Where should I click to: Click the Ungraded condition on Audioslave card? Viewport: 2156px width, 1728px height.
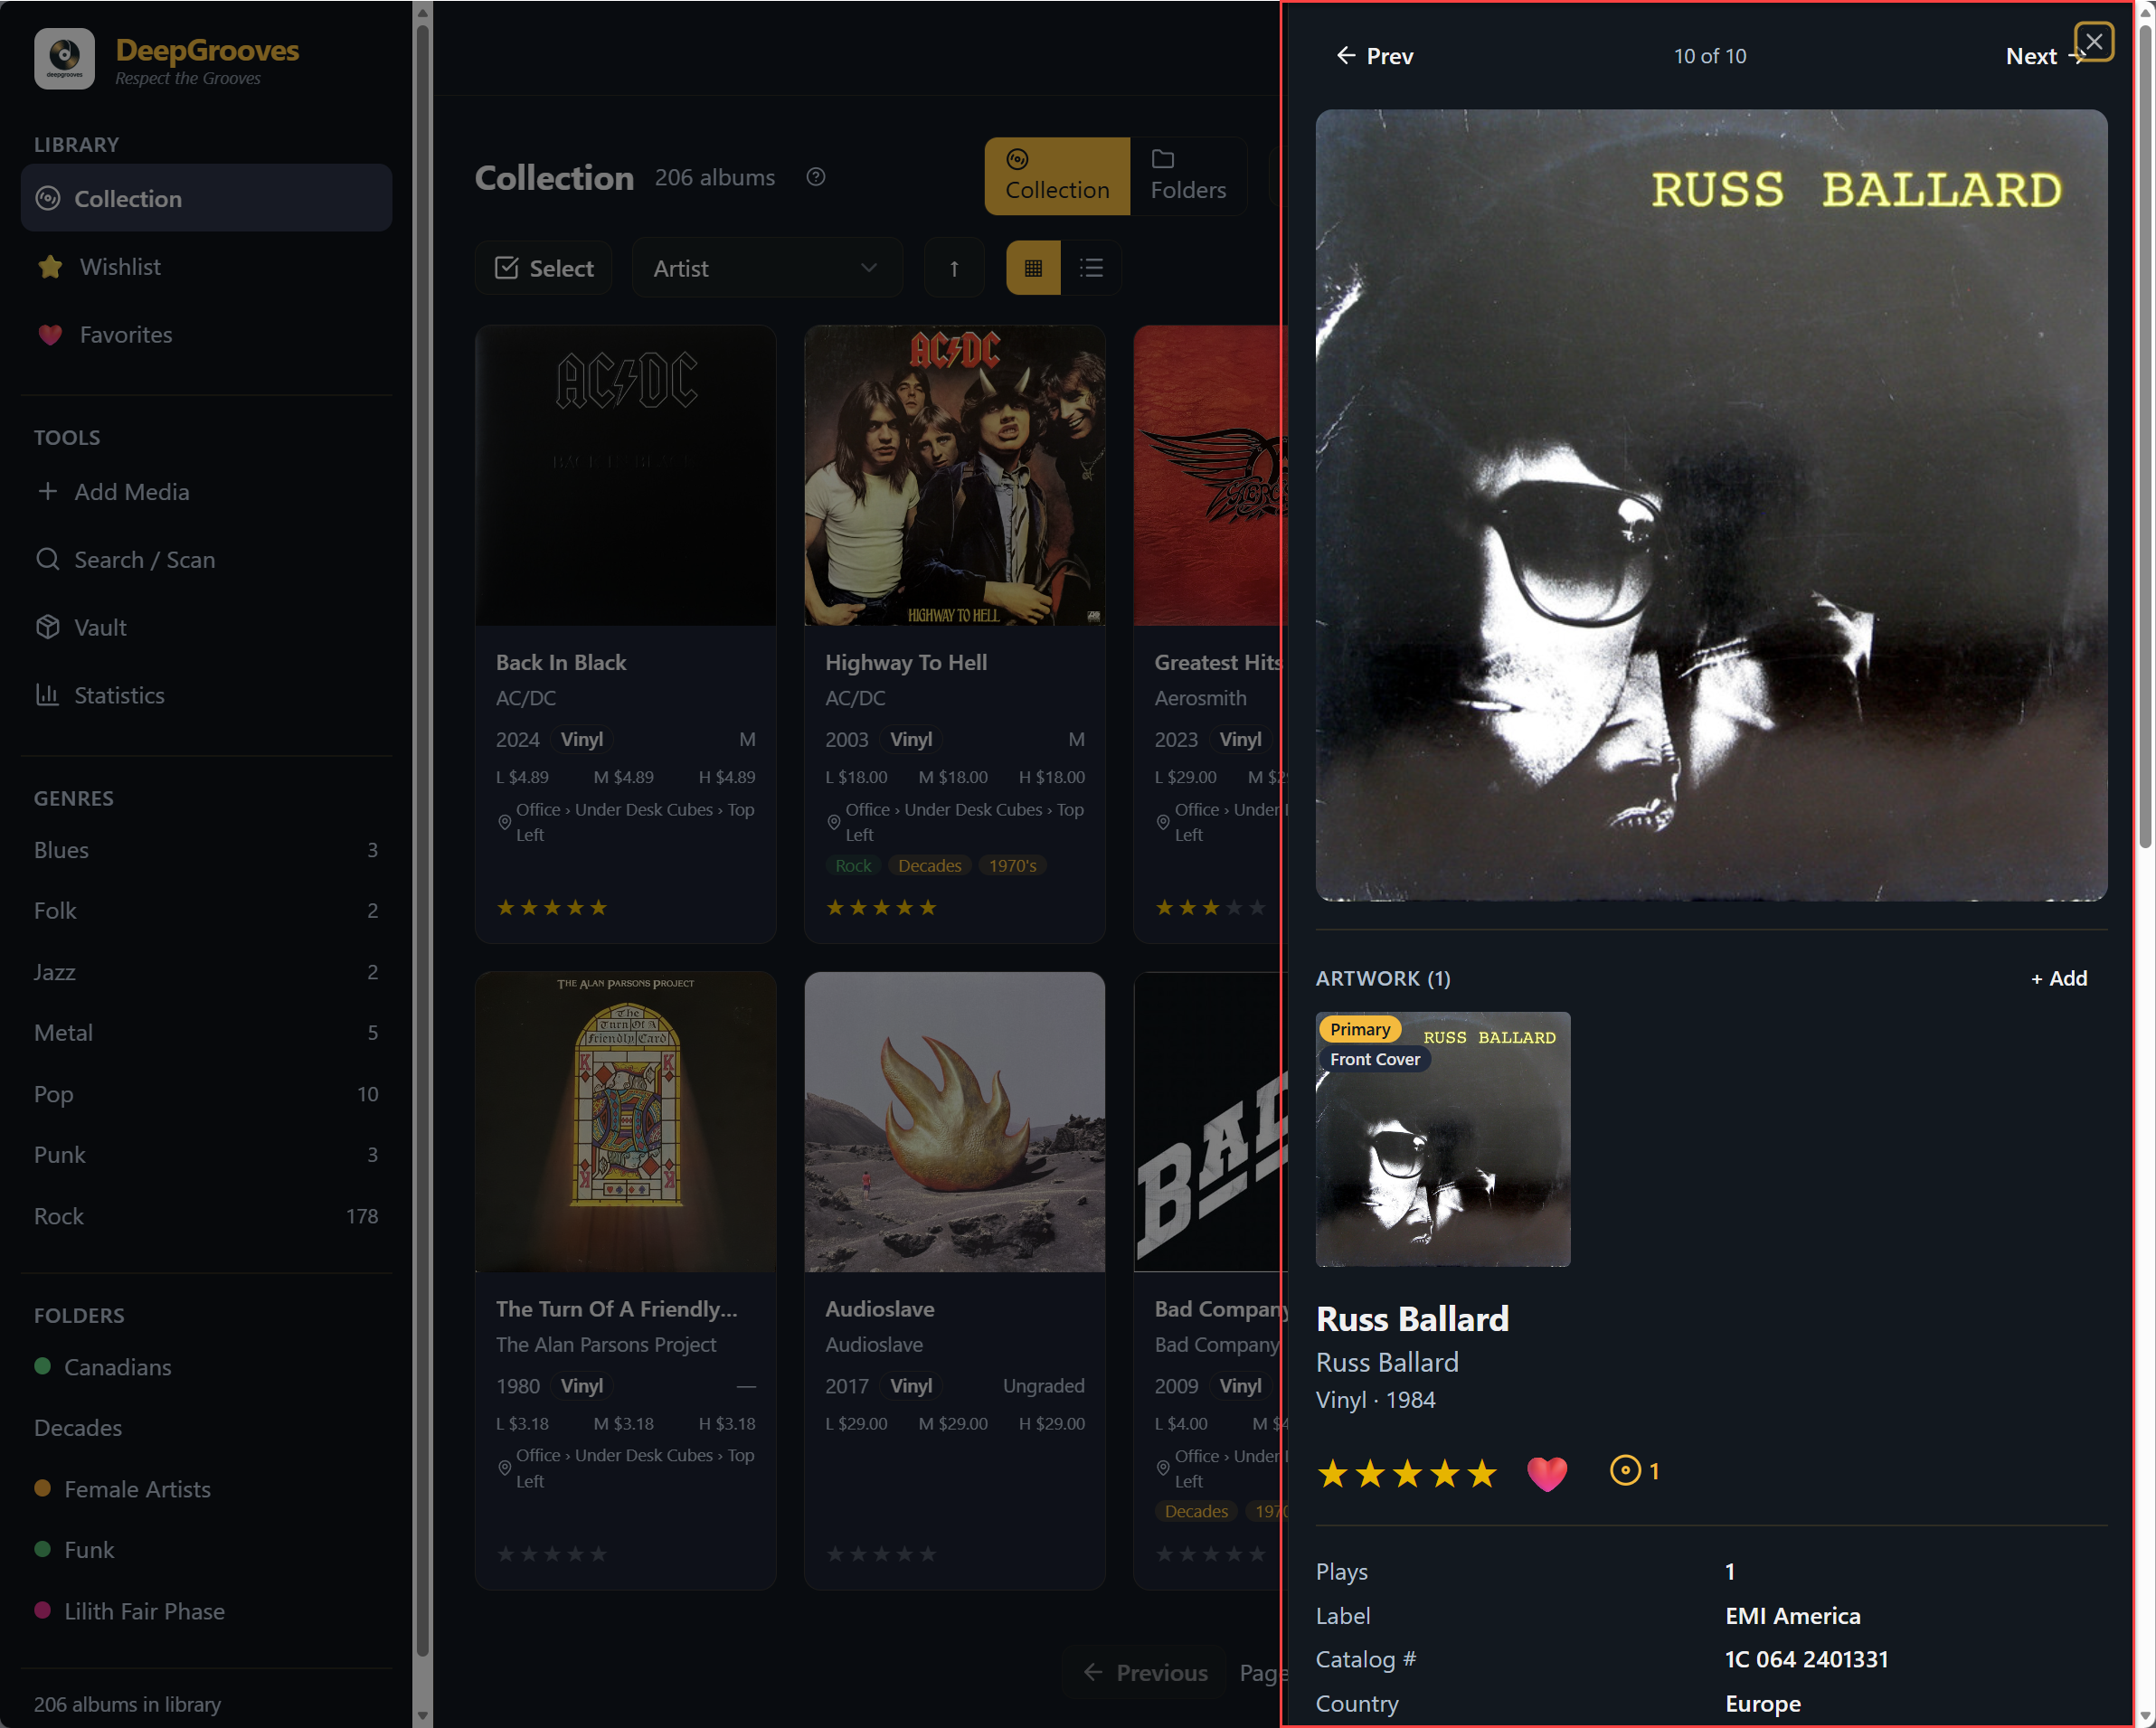[x=1043, y=1385]
